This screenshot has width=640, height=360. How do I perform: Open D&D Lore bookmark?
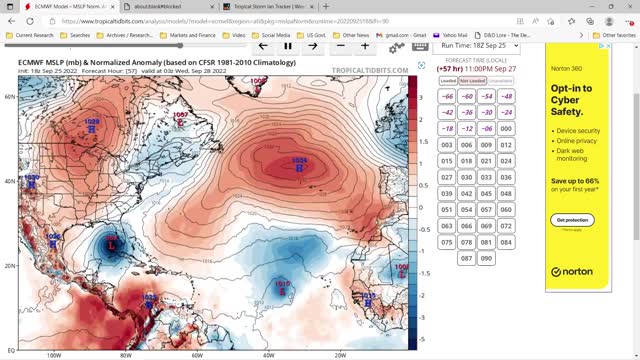(x=502, y=35)
